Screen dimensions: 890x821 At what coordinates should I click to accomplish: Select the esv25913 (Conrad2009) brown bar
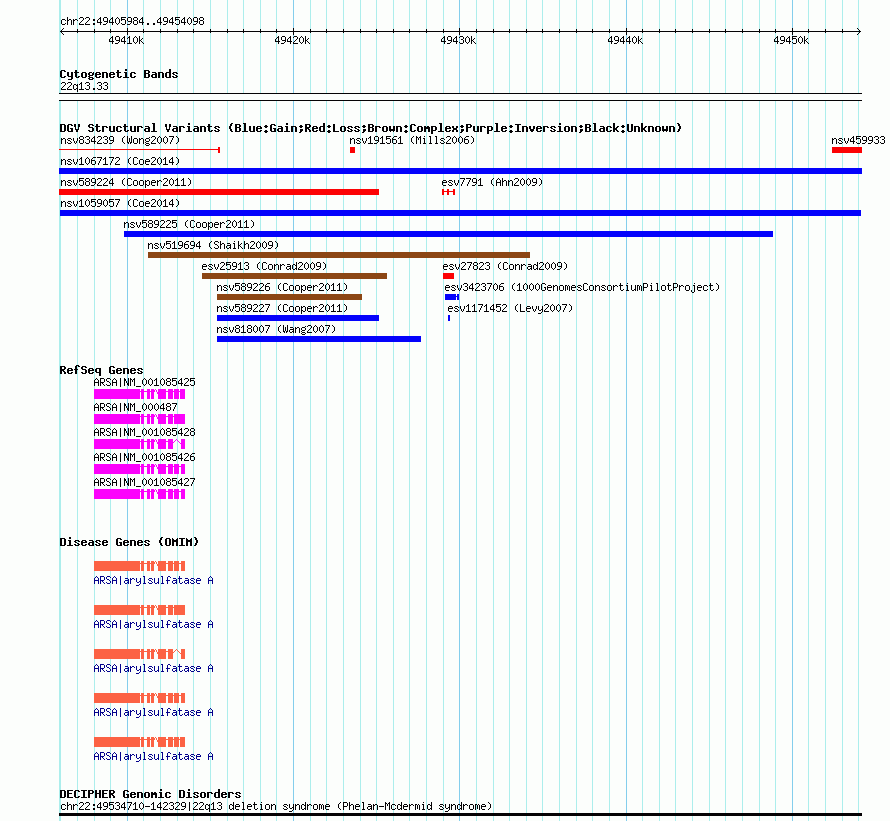[x=295, y=276]
